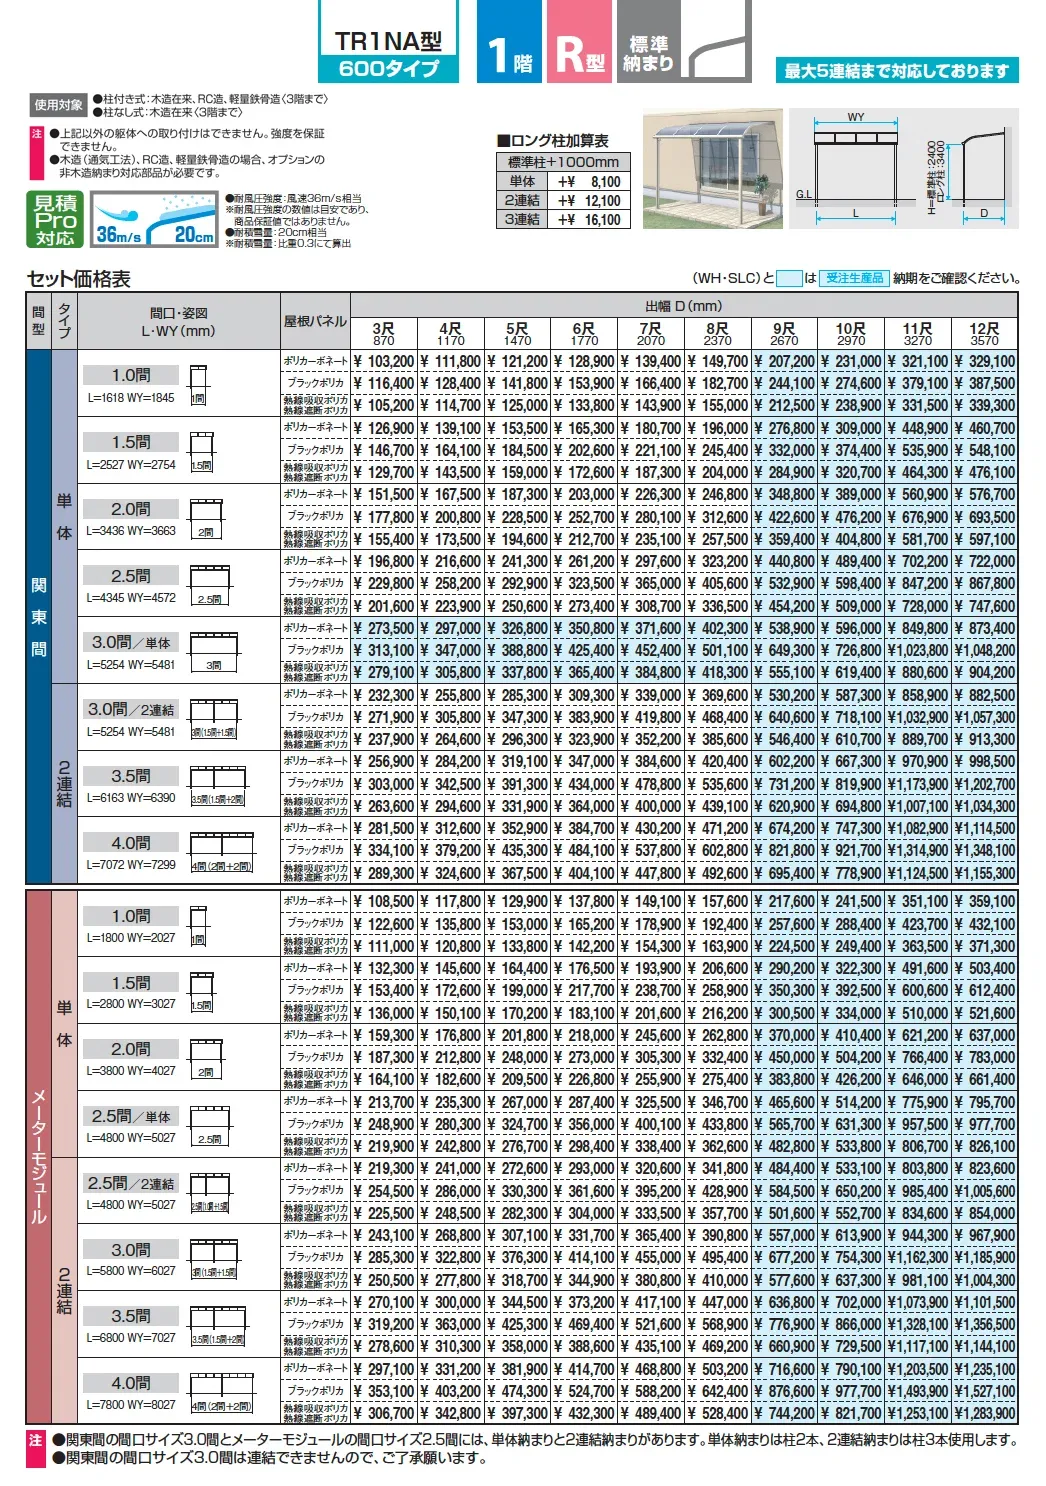Click the セット価格表 heading
Viewport: 1046px width, 1486px height.
[x=79, y=279]
